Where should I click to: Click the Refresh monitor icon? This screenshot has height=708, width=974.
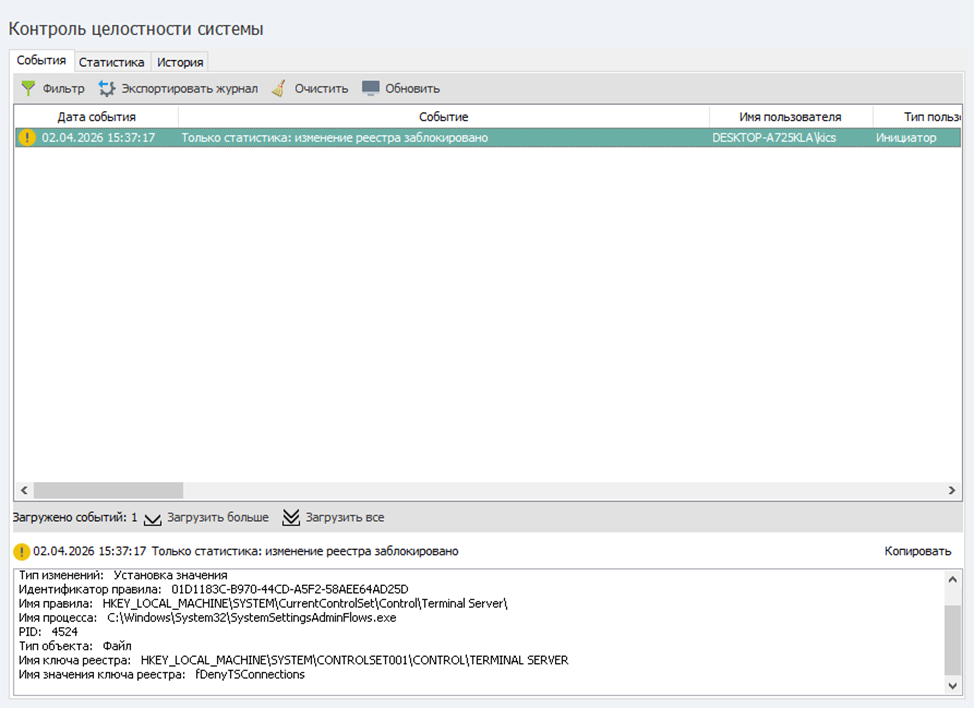point(371,88)
